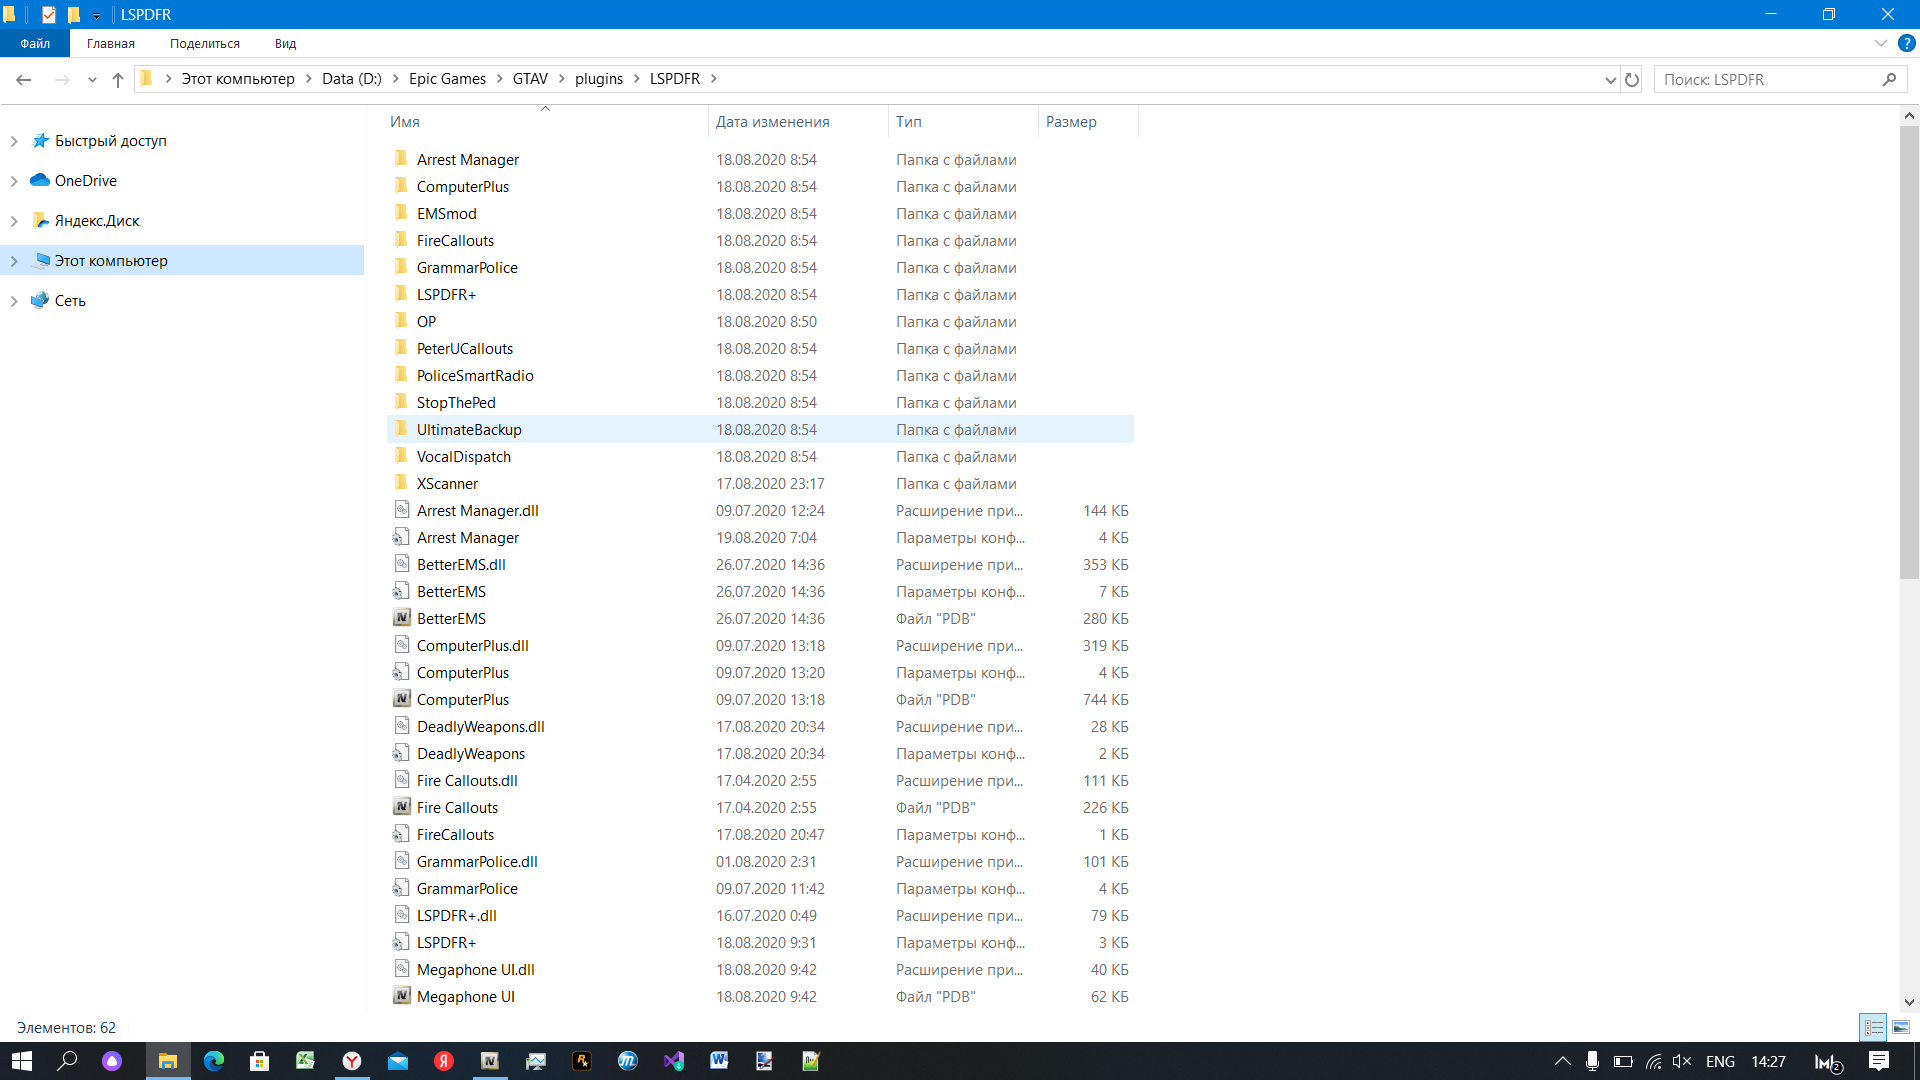Screen dimensions: 1920x1080
Task: Expand OneDrive in navigation pane
Action: coord(14,181)
